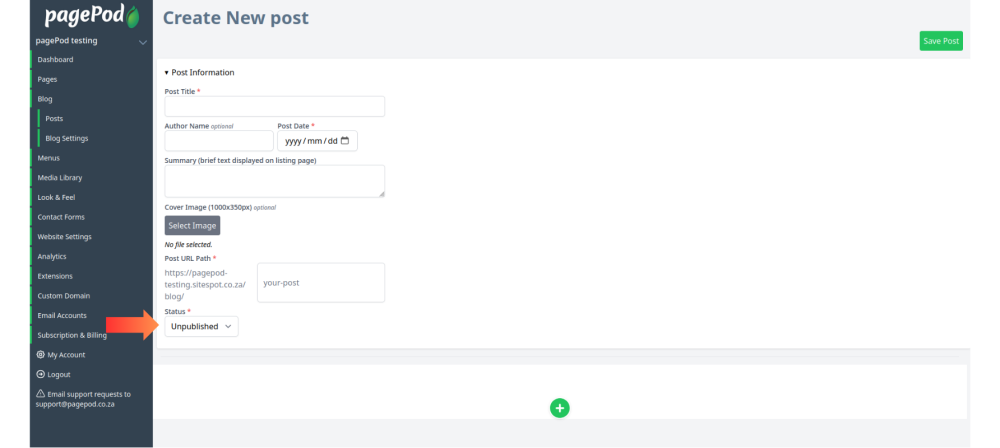Click the Logout arrow icon
Viewport: 1000px width, 448px height.
click(x=41, y=375)
